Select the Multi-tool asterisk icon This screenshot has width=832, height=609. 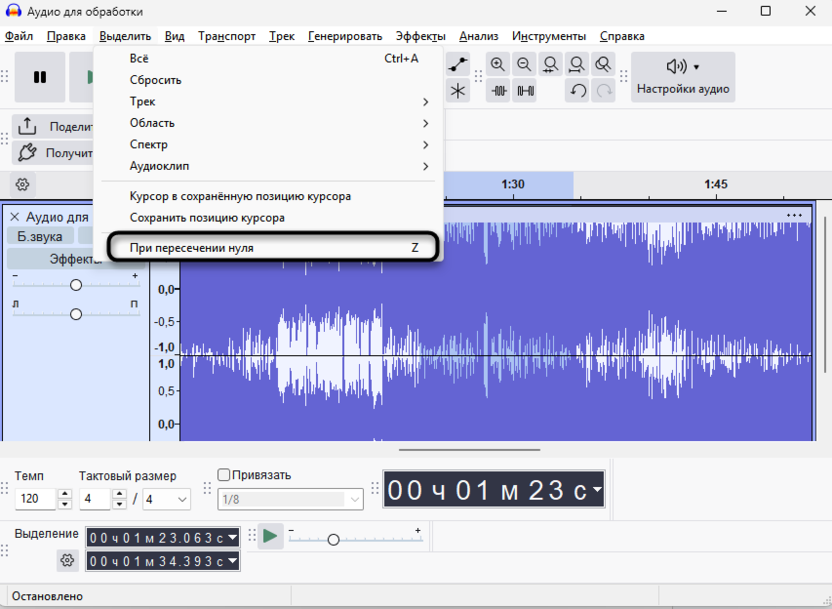click(x=458, y=91)
